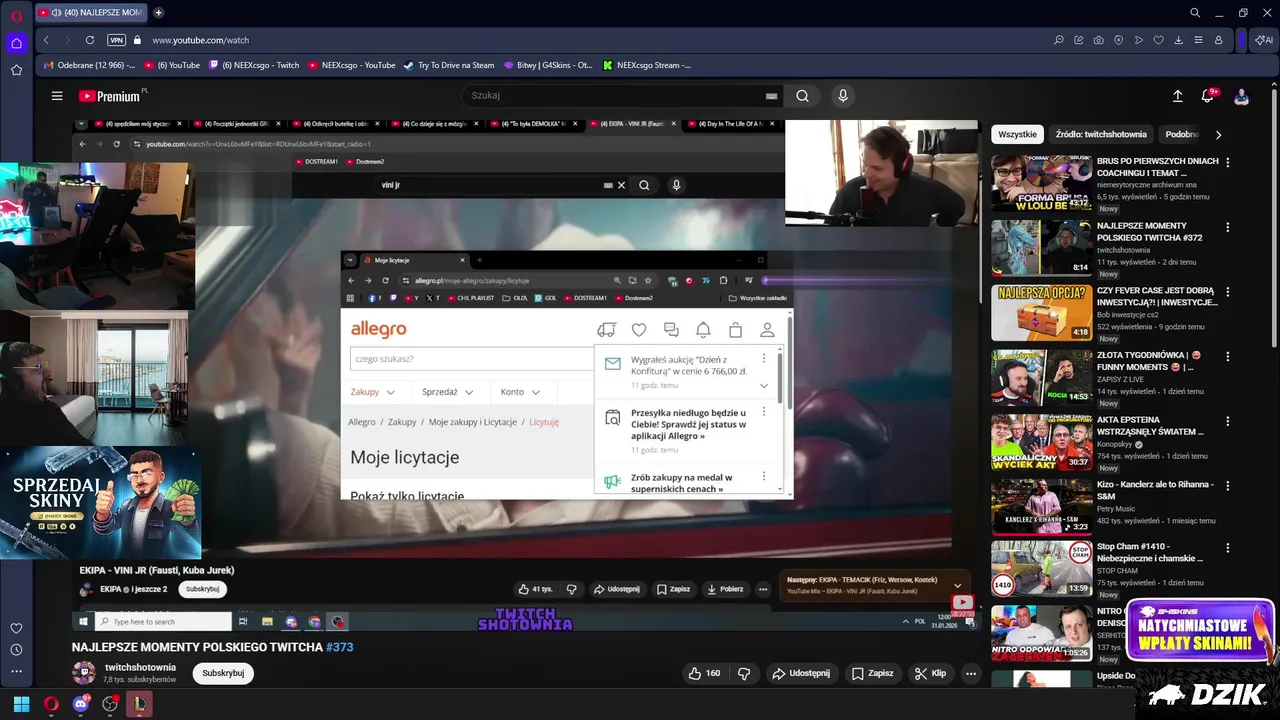Open the Try To Drive na Steam bookmark
1280x720 pixels.
coord(449,65)
